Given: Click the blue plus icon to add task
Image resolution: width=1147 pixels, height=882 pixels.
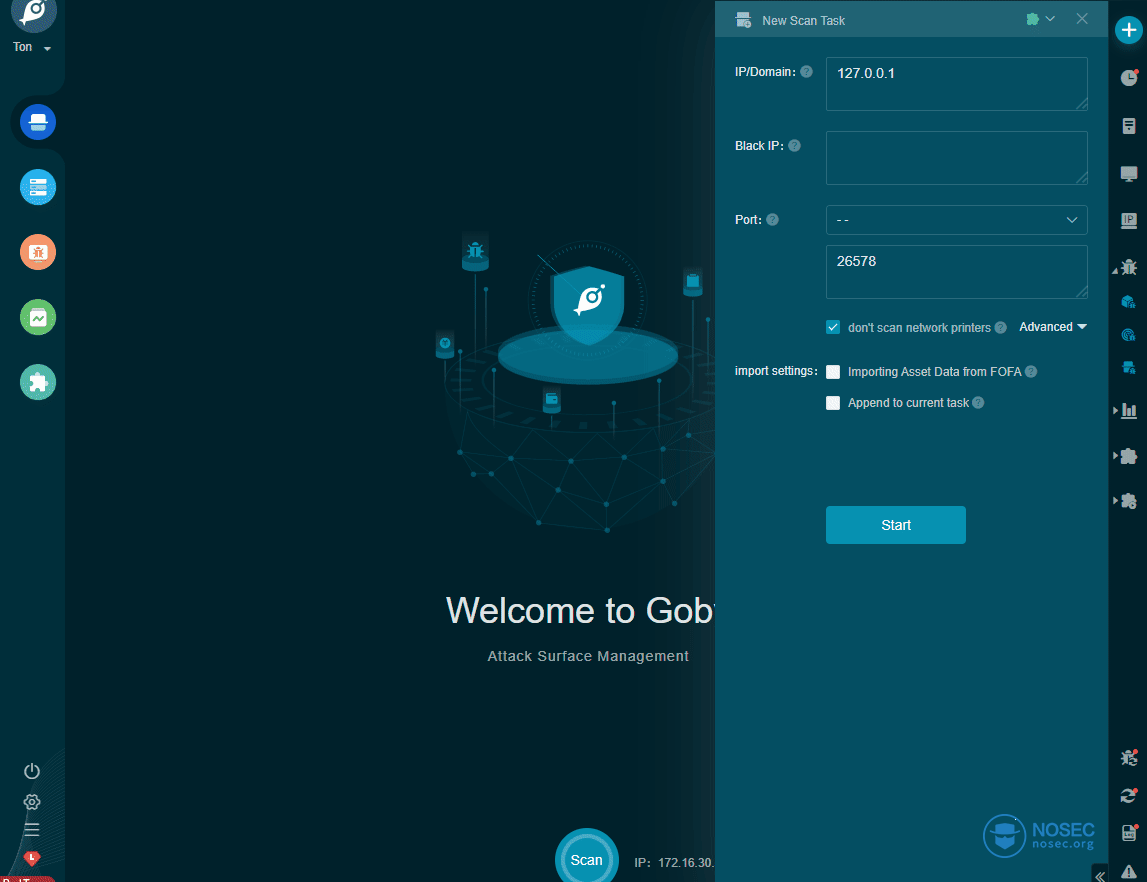Looking at the screenshot, I should [x=1129, y=30].
